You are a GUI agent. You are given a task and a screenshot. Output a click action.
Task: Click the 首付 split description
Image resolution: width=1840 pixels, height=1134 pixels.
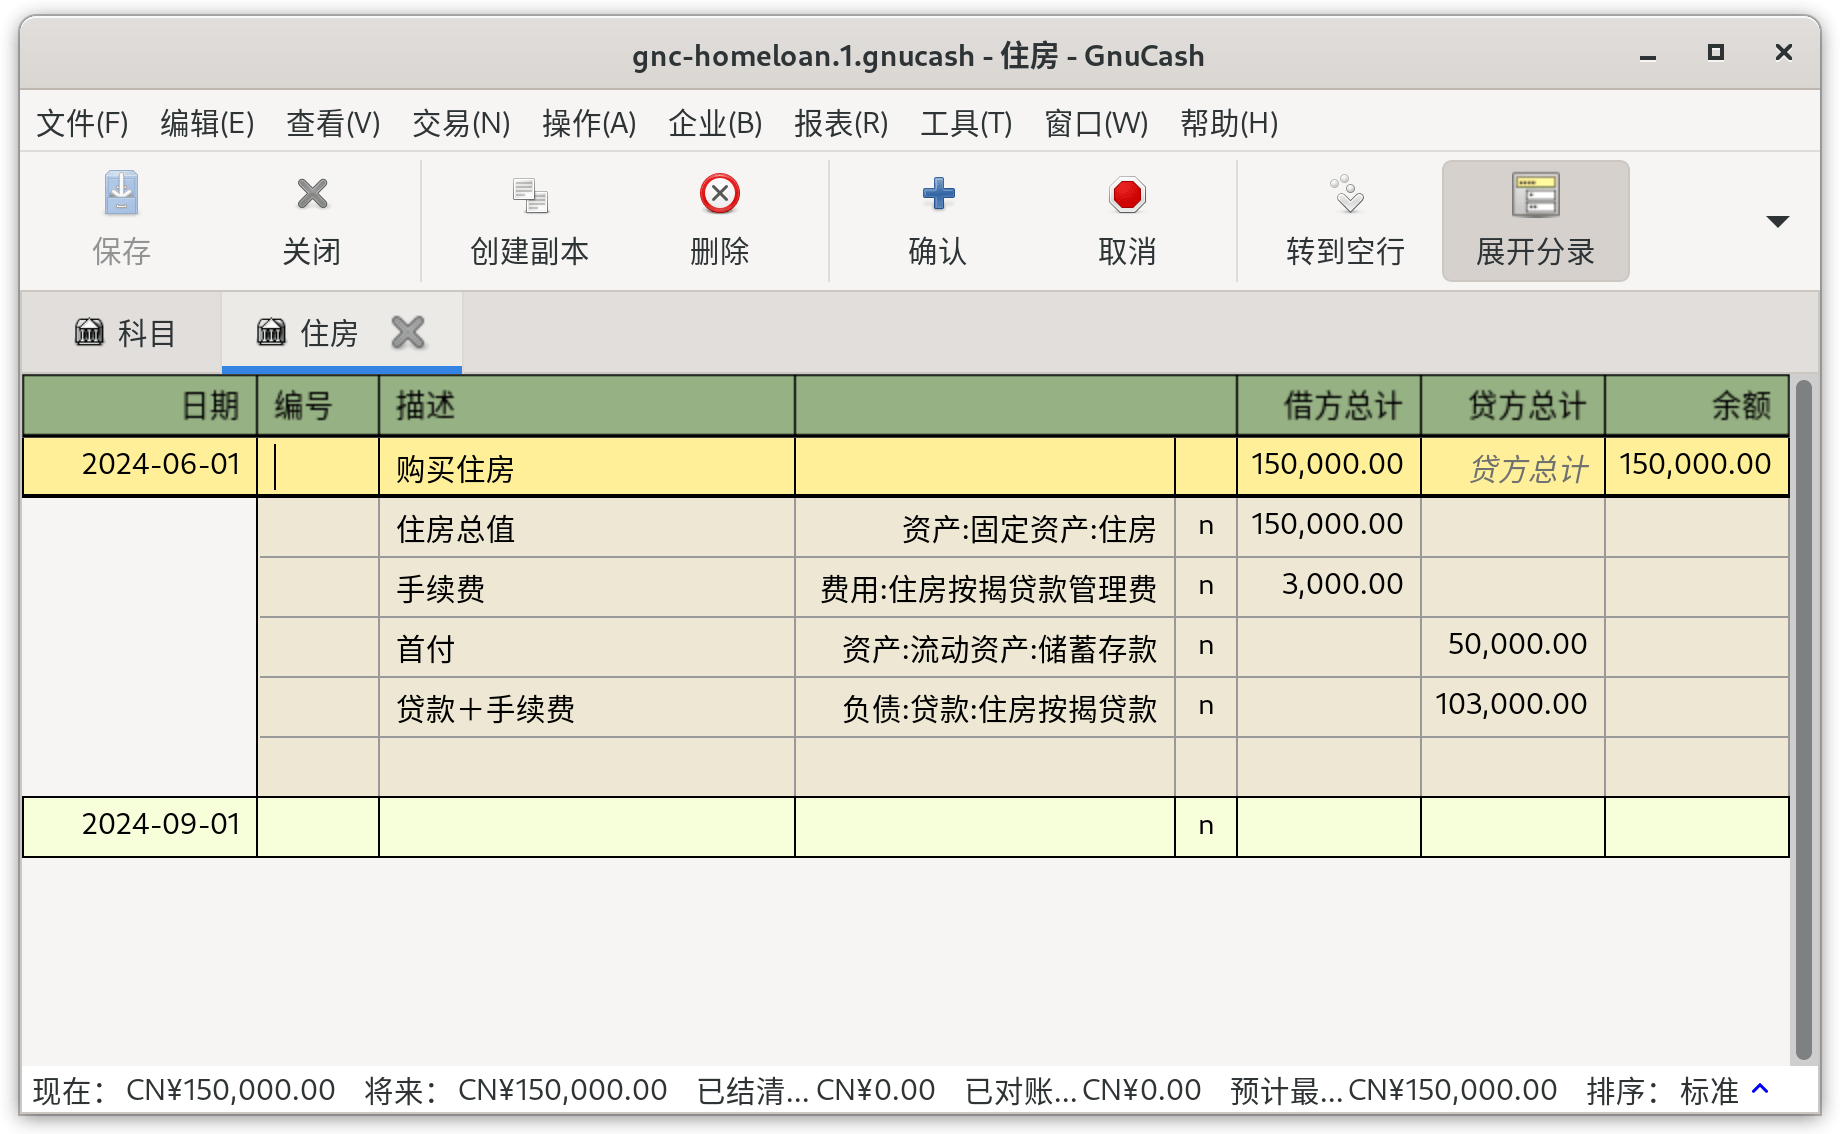pyautogui.click(x=586, y=647)
